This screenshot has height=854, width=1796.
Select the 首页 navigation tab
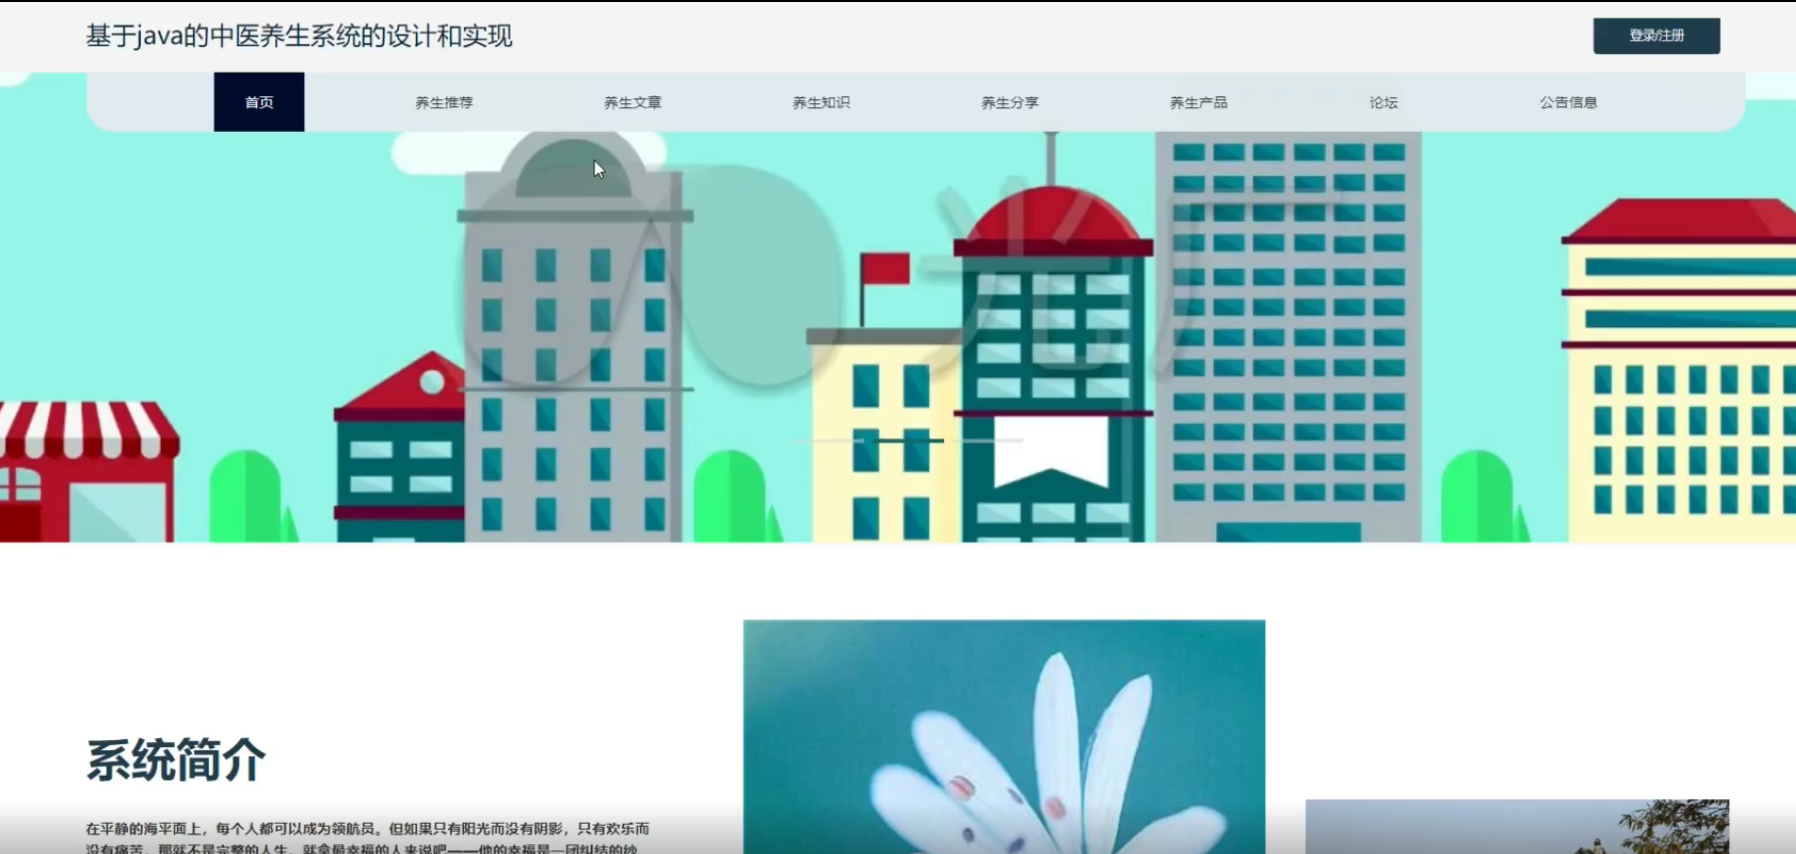point(259,102)
